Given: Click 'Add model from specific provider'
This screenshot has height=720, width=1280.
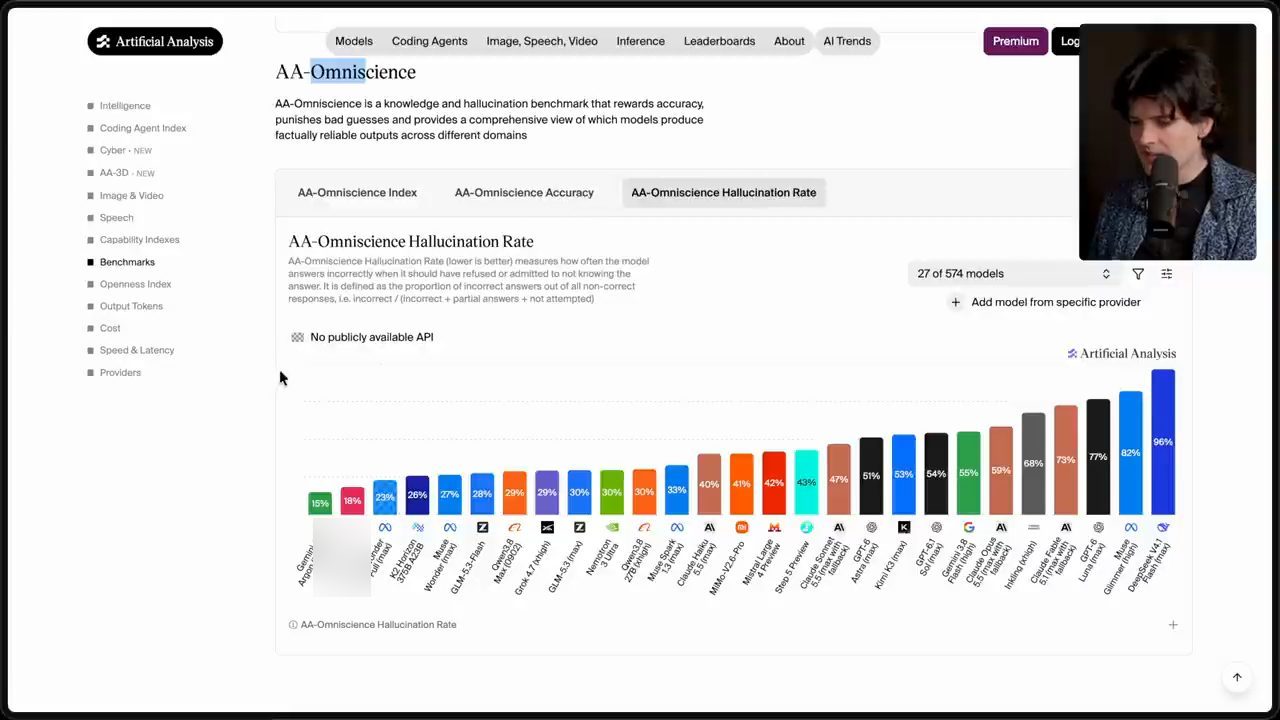Looking at the screenshot, I should point(1045,302).
